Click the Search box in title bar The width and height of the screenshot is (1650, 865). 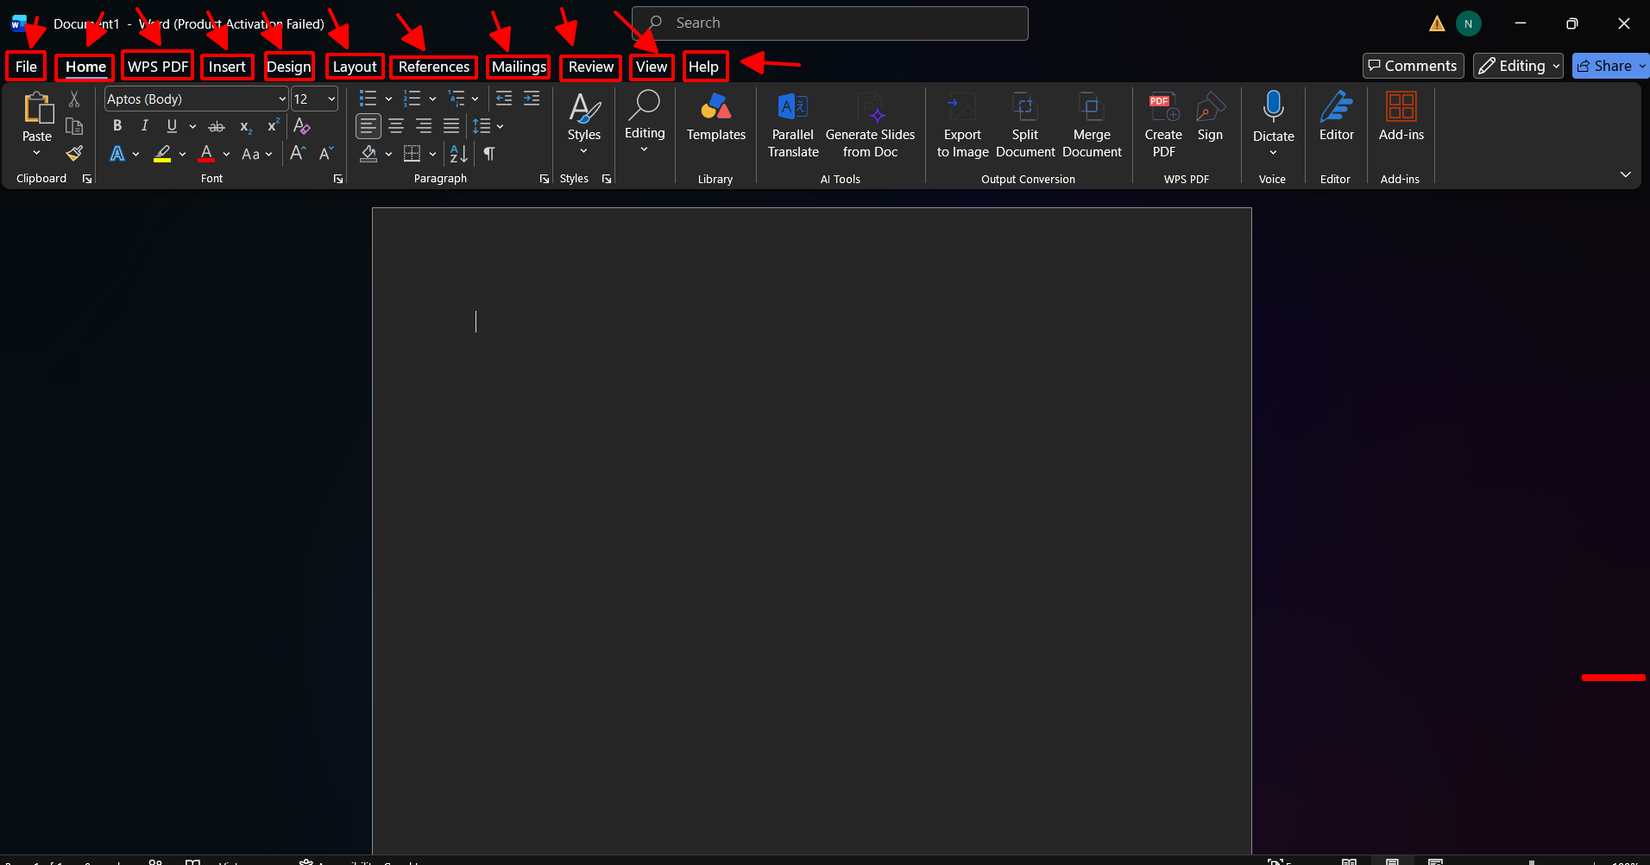click(830, 23)
